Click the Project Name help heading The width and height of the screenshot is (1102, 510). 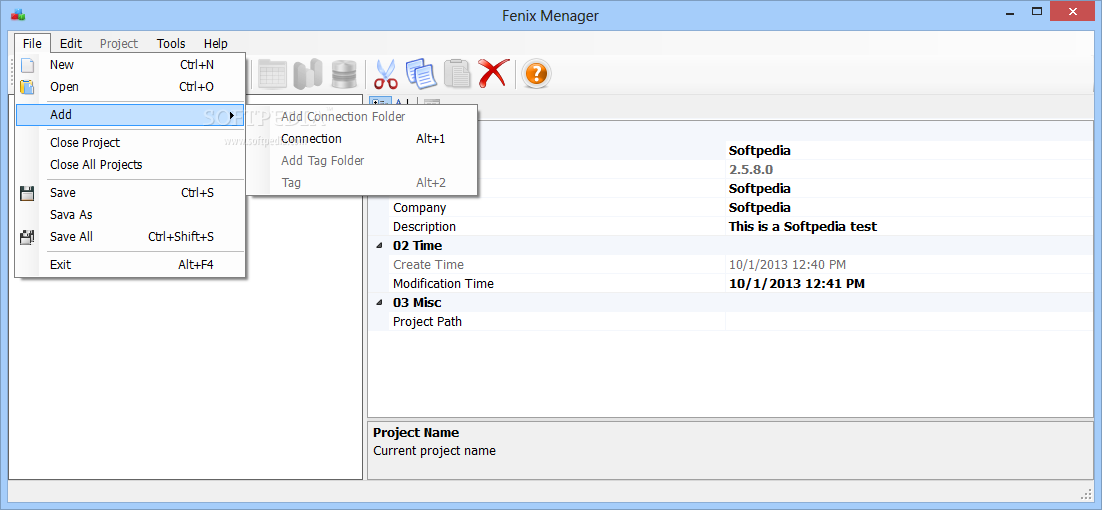click(416, 433)
